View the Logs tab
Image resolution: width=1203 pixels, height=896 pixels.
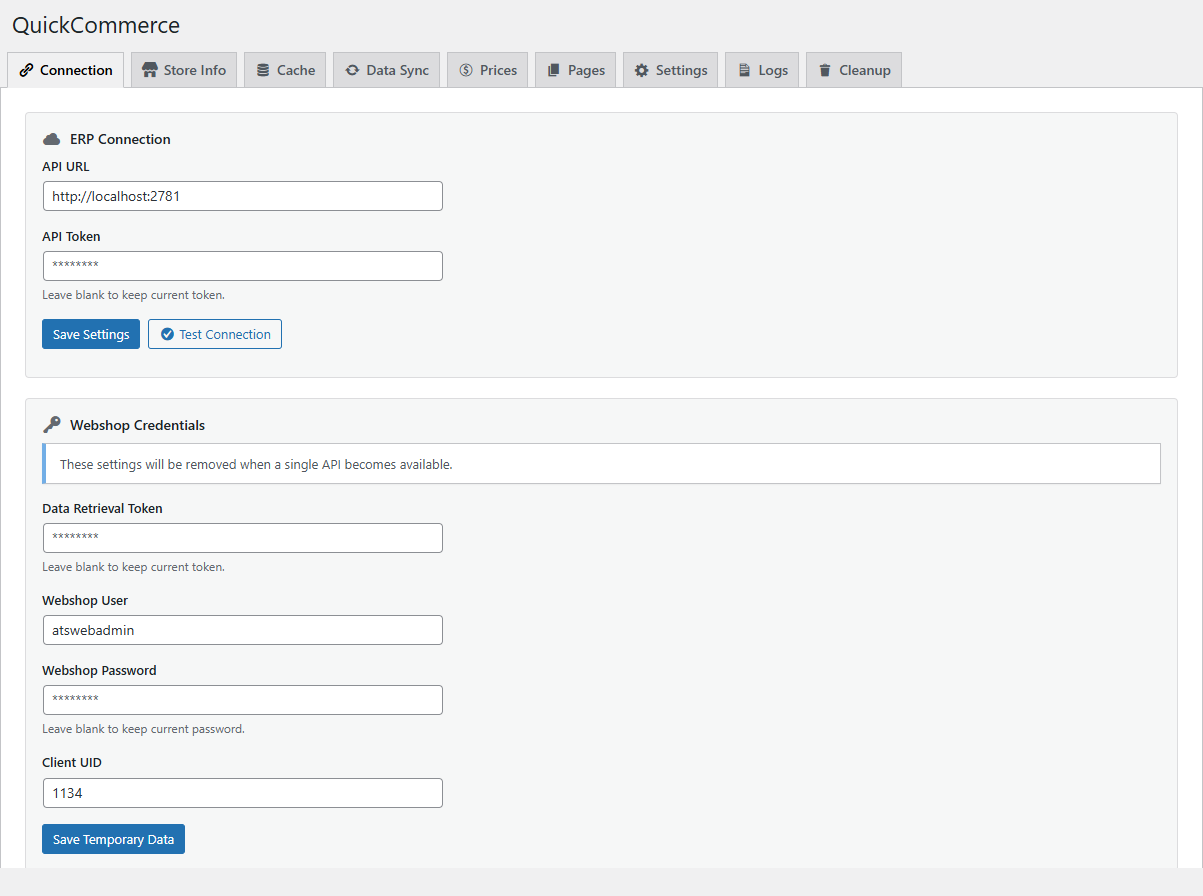pos(762,70)
